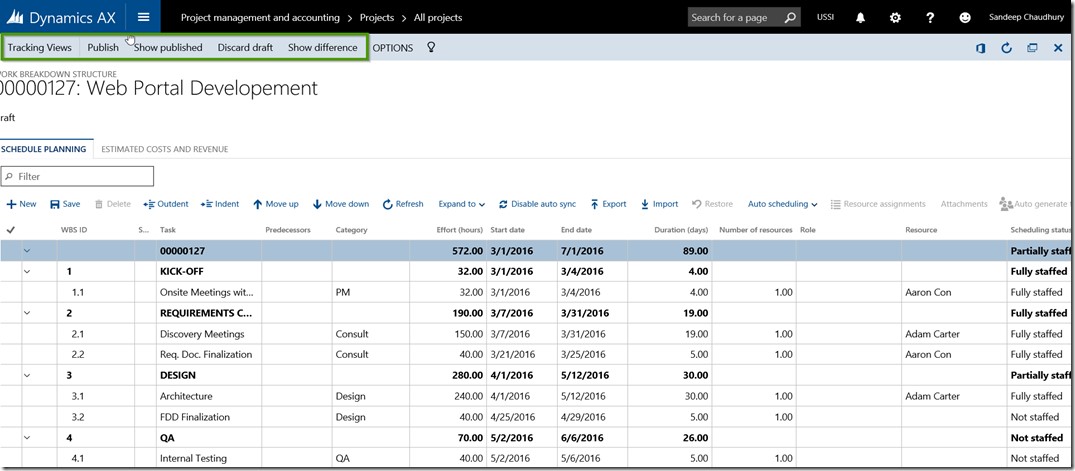Open in Office icon
This screenshot has height=471, width=1075.
981,48
